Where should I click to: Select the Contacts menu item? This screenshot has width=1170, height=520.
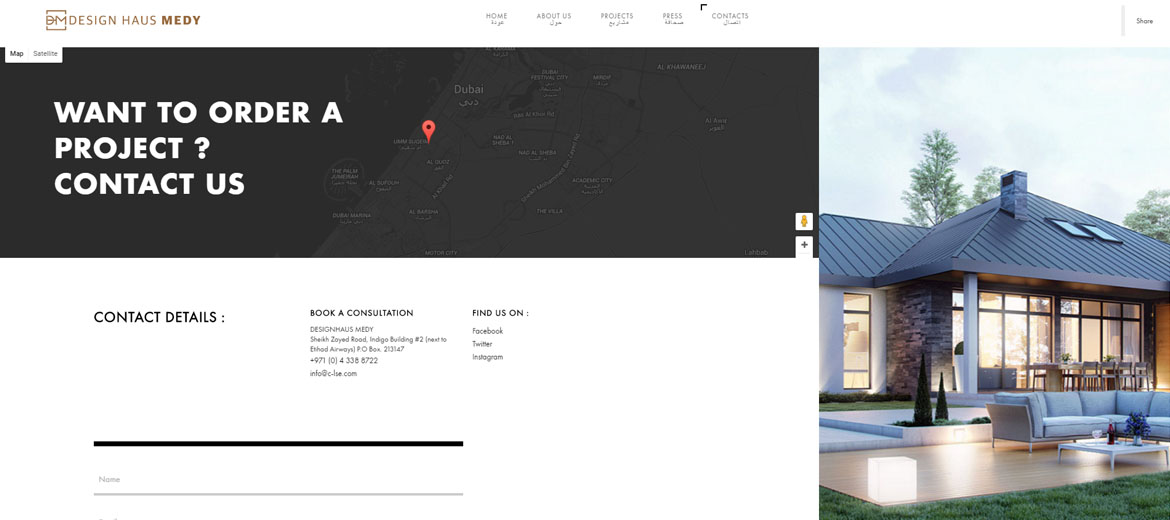tap(730, 18)
